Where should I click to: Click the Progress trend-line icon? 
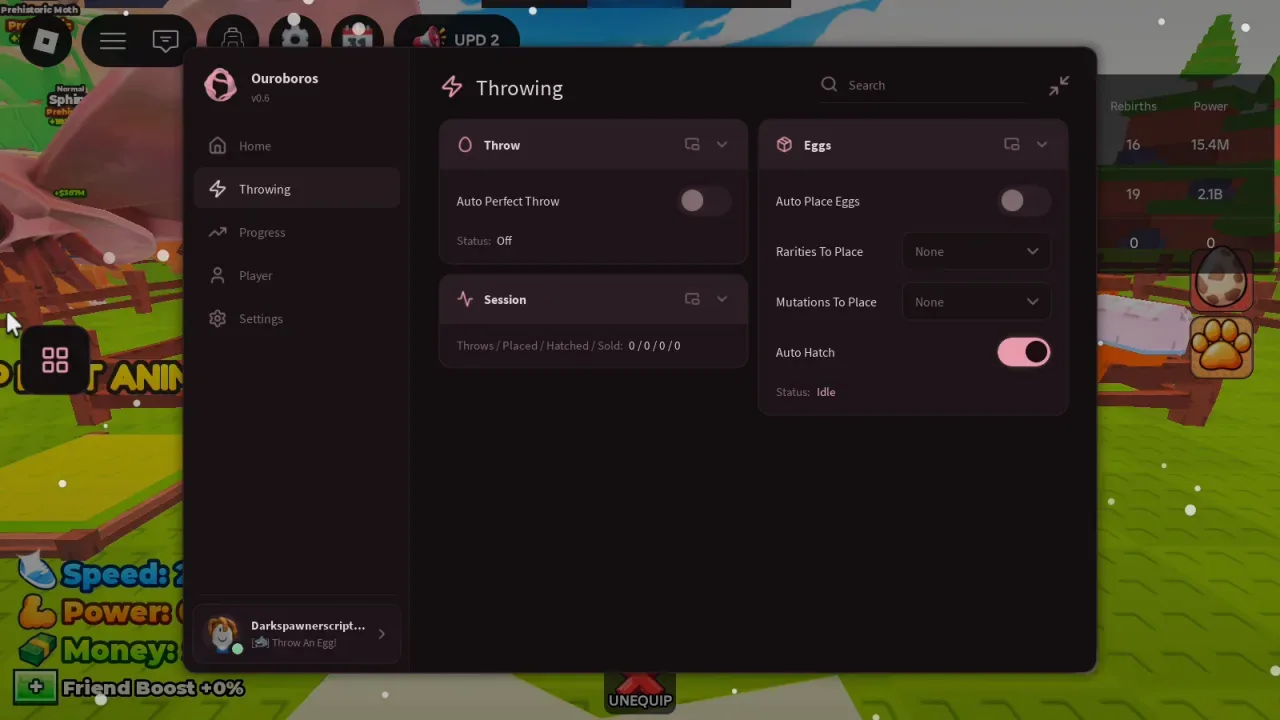point(217,232)
